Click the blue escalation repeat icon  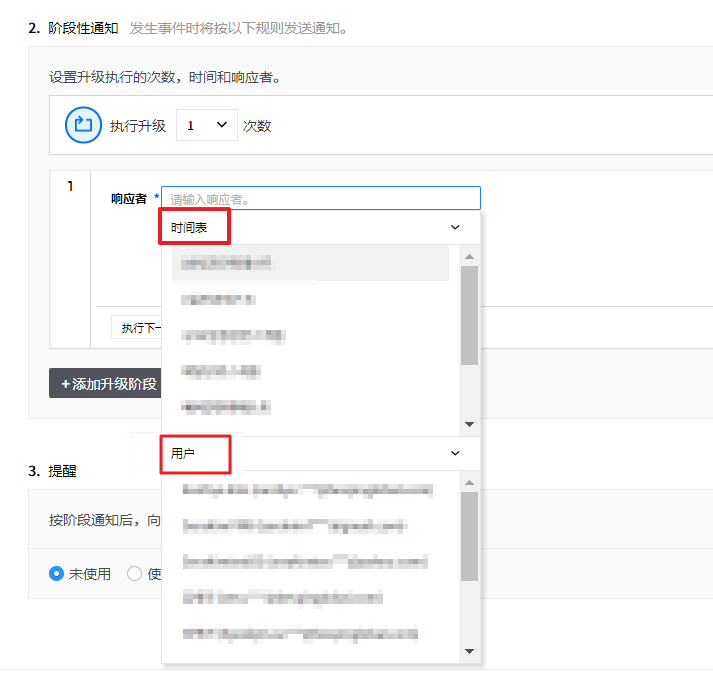pos(84,126)
